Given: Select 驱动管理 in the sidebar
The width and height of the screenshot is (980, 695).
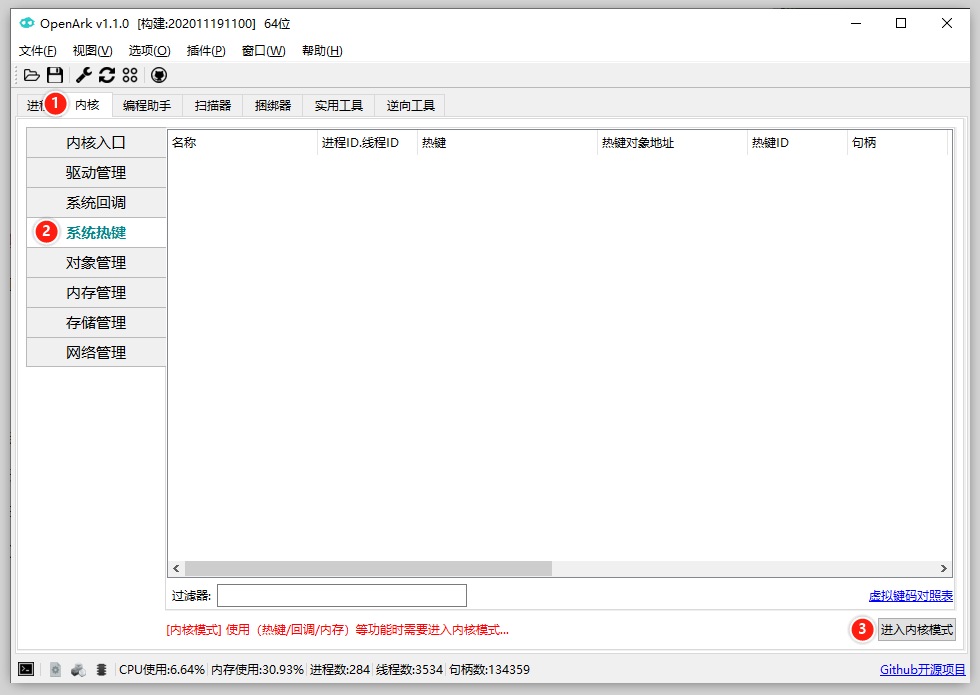Looking at the screenshot, I should pyautogui.click(x=95, y=172).
